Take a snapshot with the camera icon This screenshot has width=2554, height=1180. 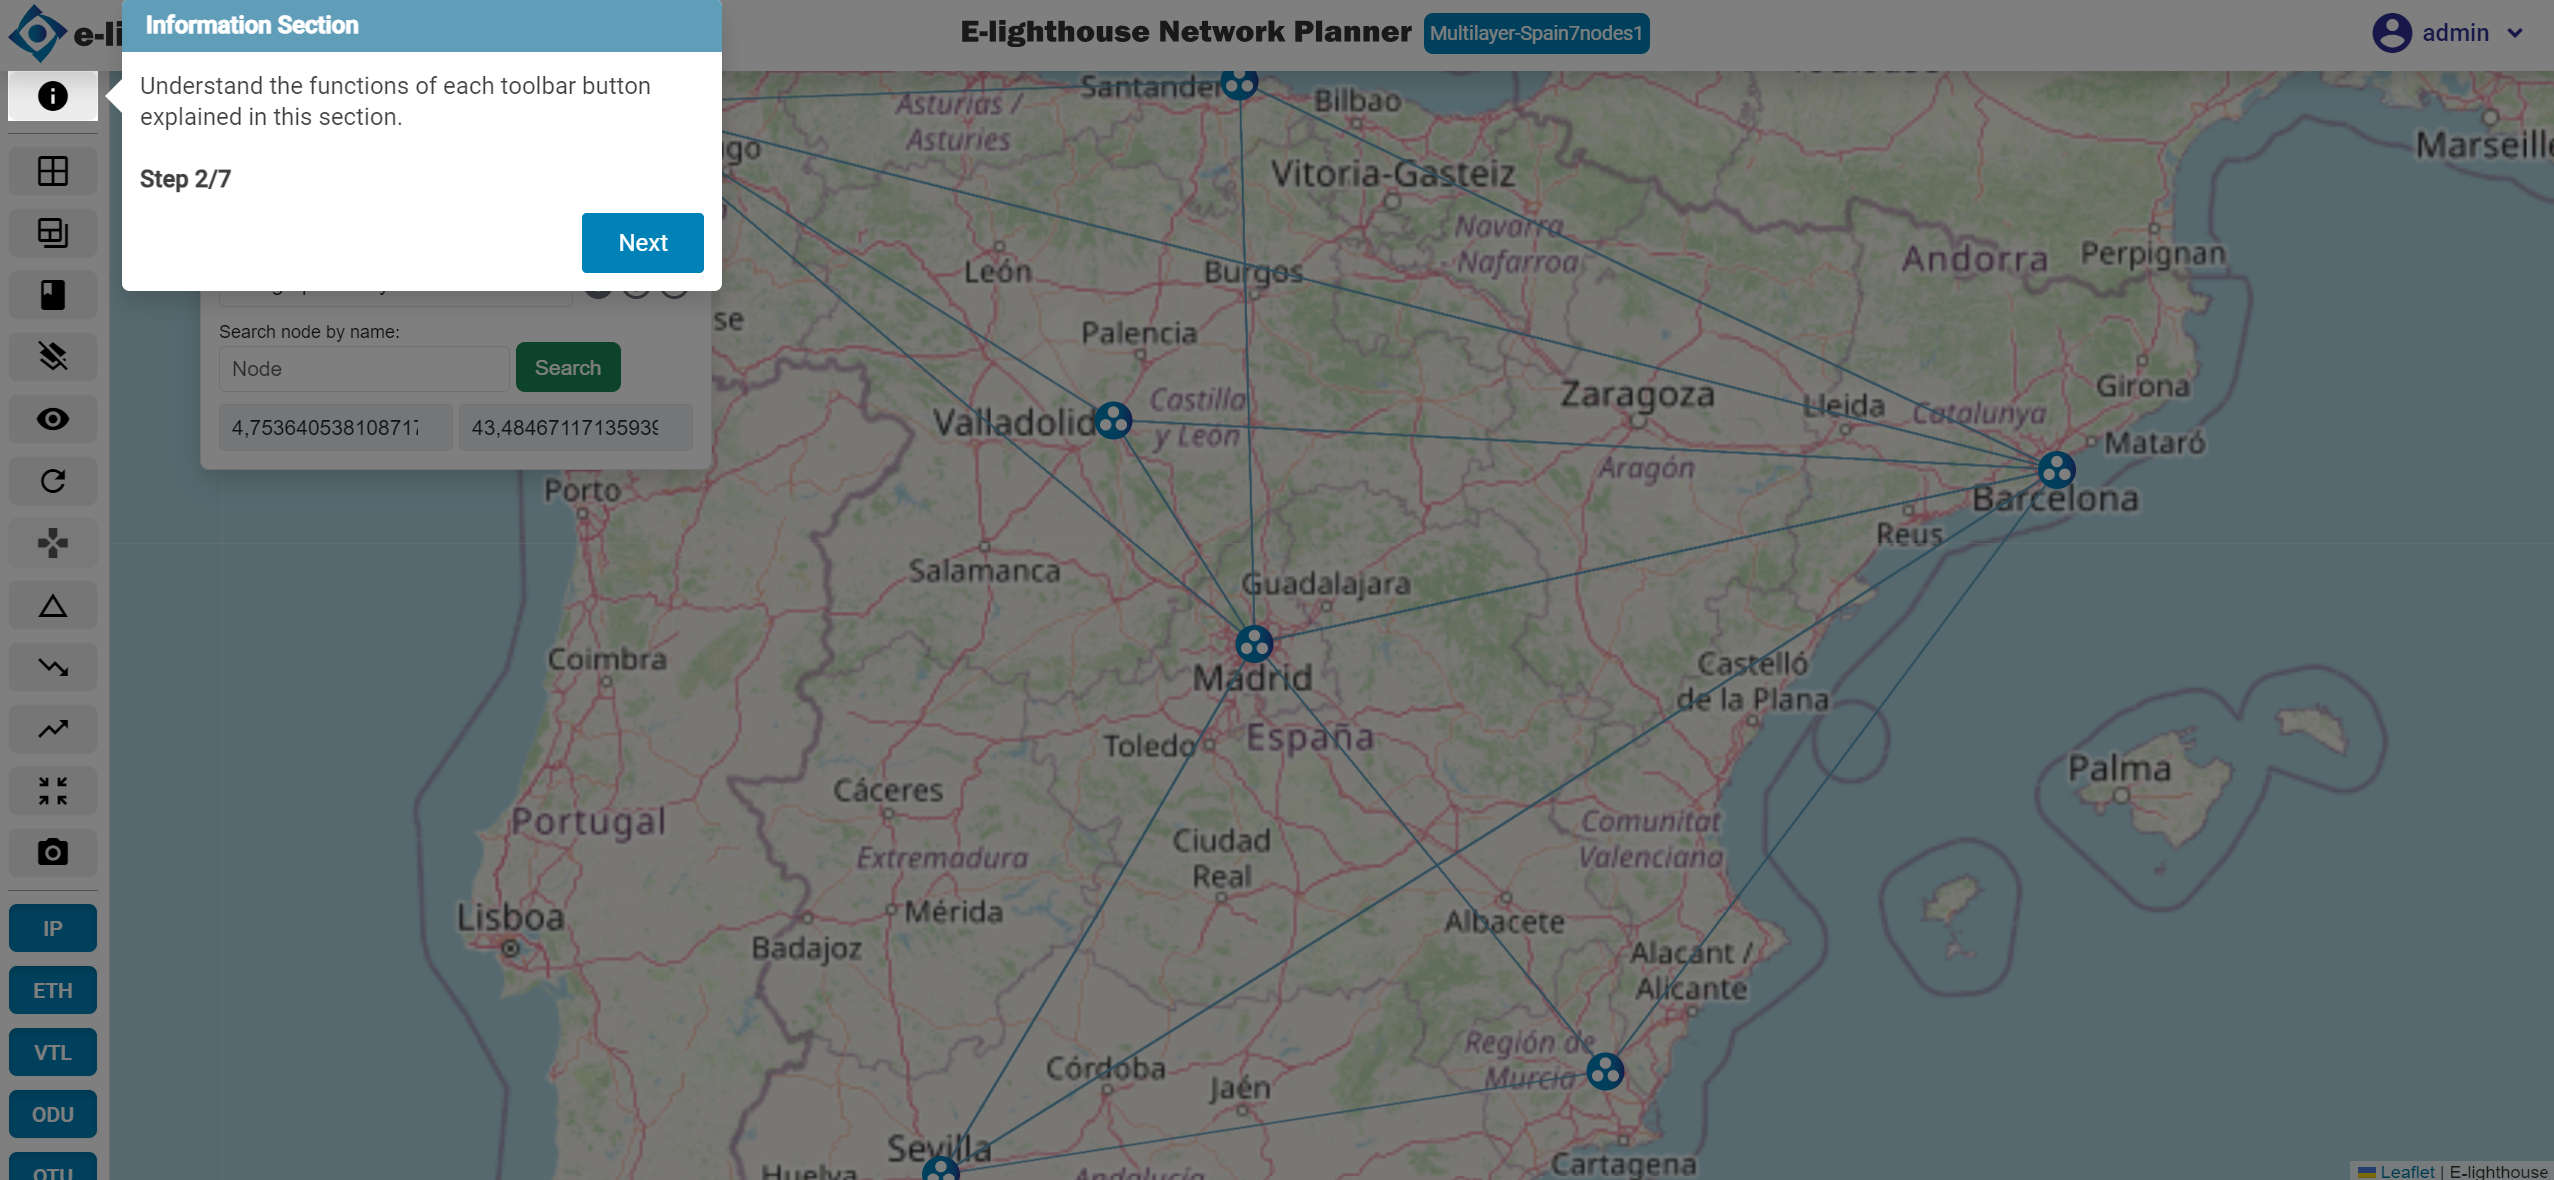coord(53,853)
